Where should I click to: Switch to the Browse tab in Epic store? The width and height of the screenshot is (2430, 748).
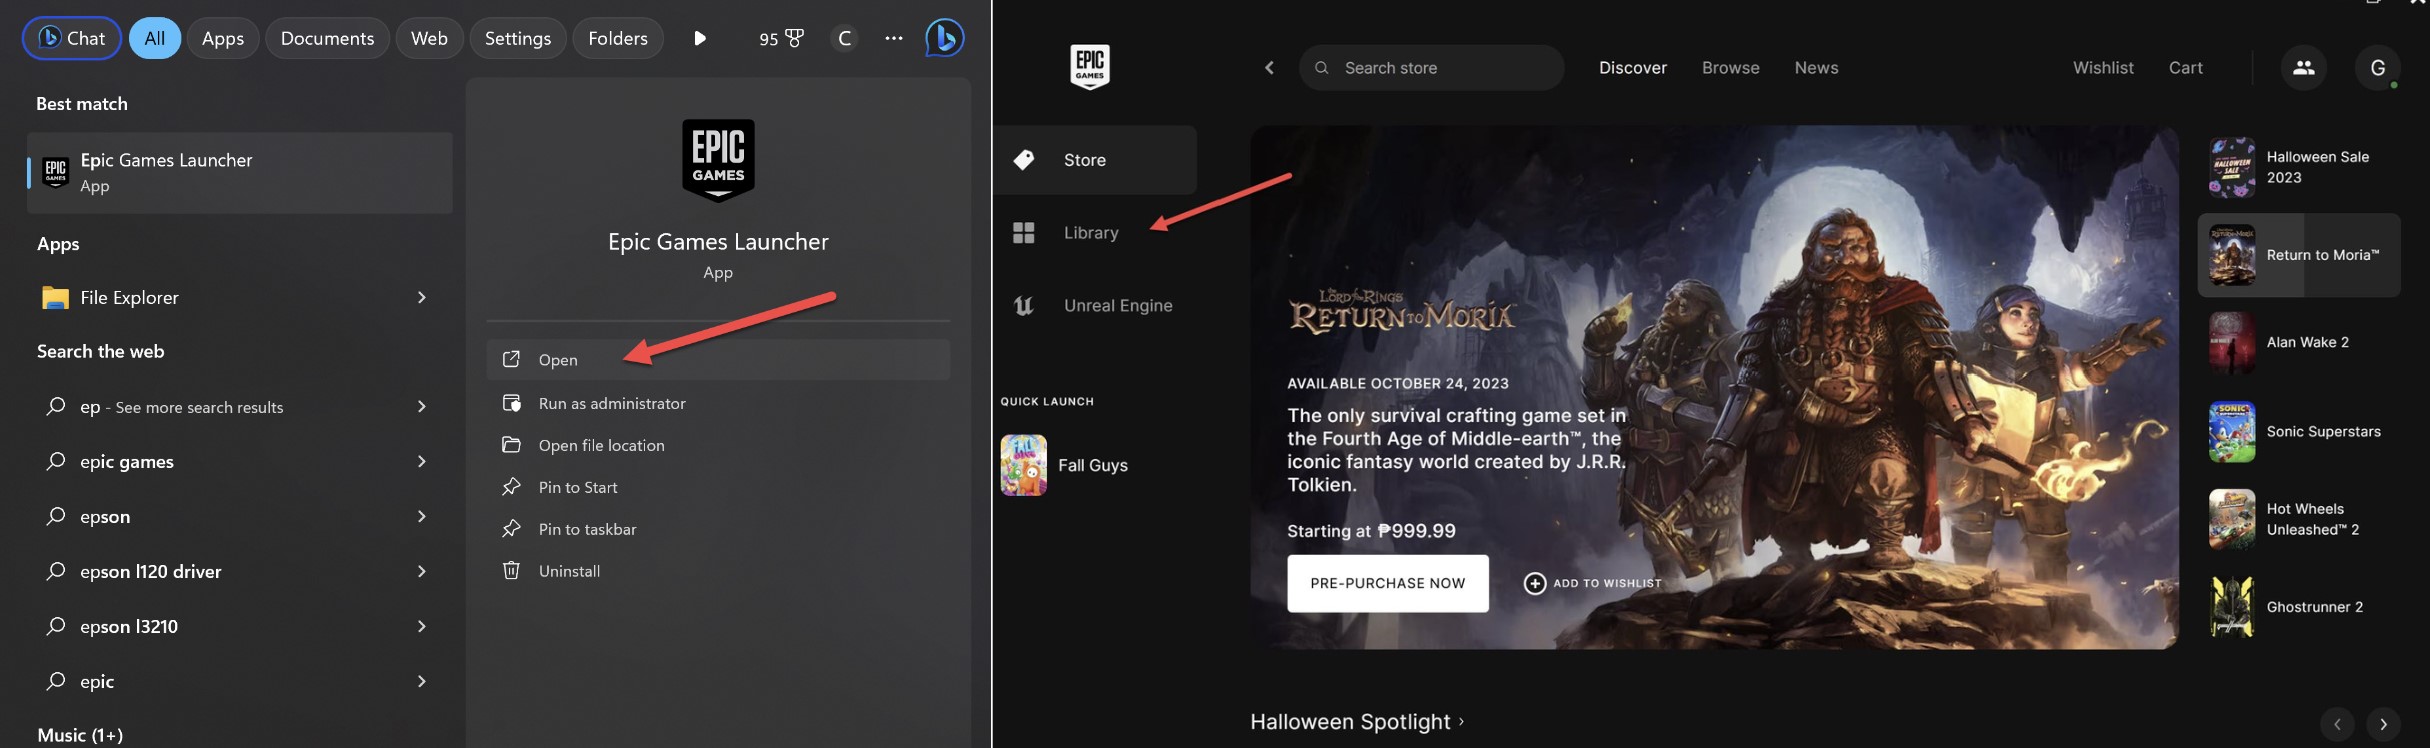(x=1731, y=68)
